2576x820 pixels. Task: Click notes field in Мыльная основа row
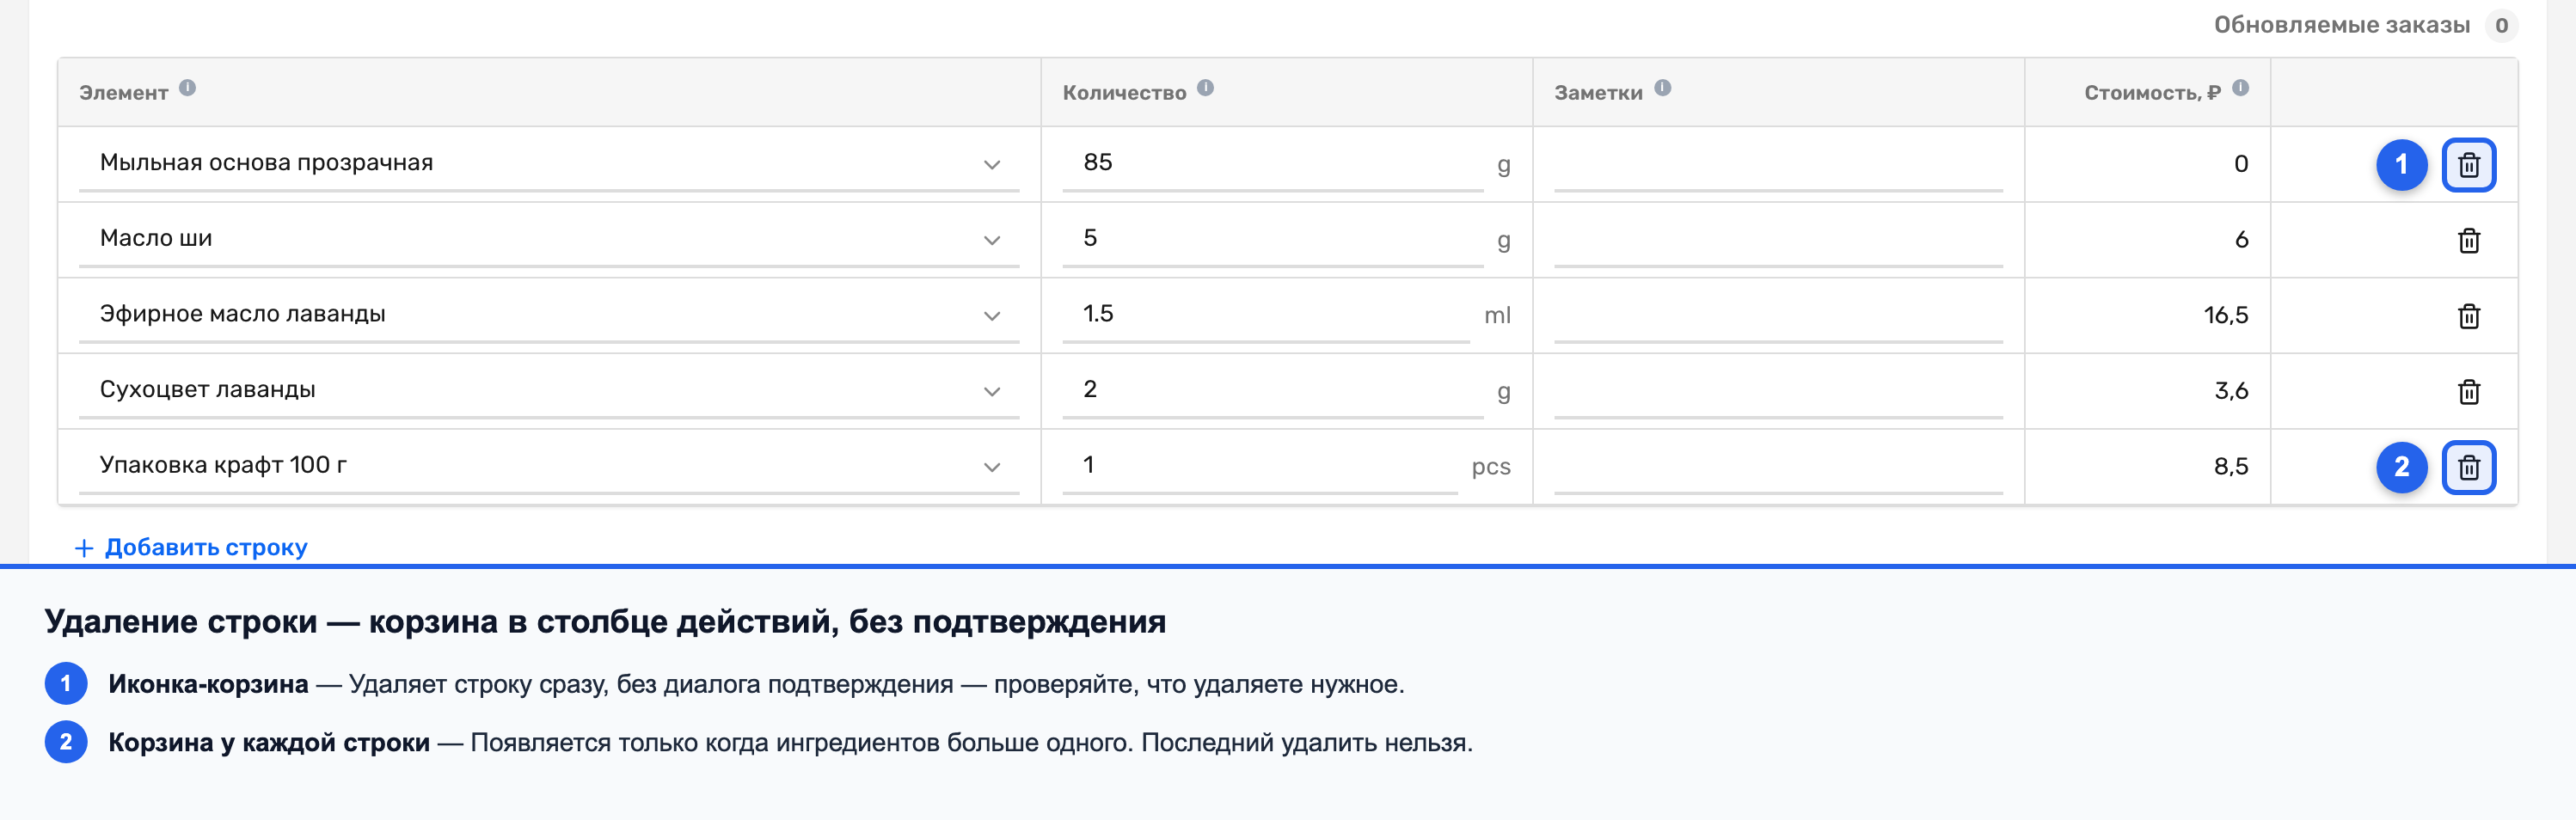[1778, 163]
